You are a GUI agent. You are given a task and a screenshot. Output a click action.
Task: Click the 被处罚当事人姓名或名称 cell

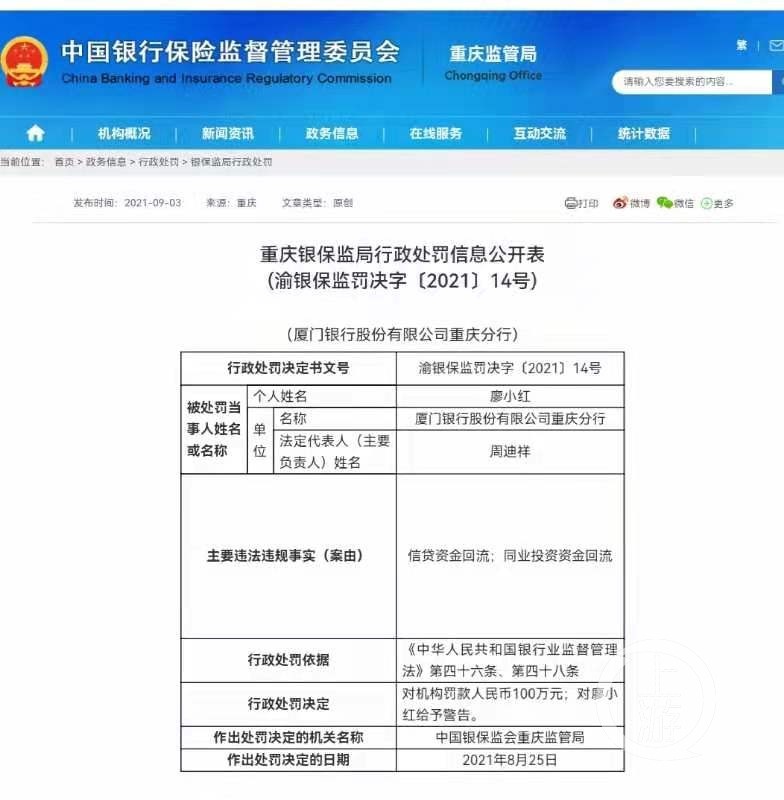(214, 429)
